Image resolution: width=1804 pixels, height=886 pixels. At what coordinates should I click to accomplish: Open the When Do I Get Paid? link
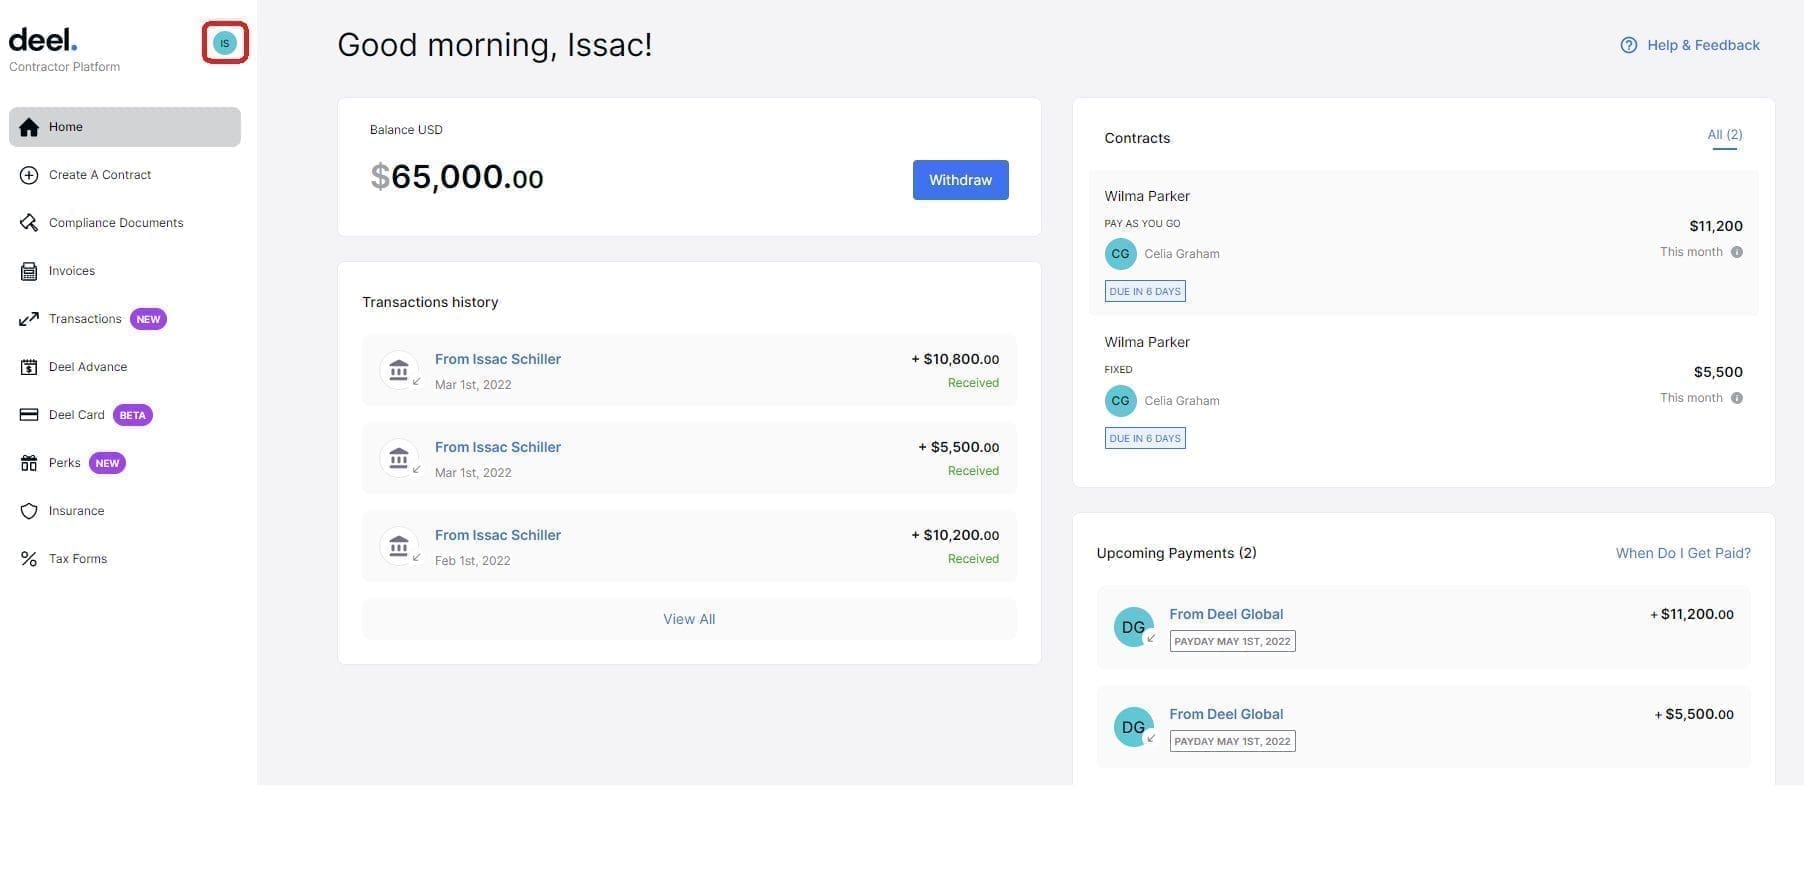1683,553
